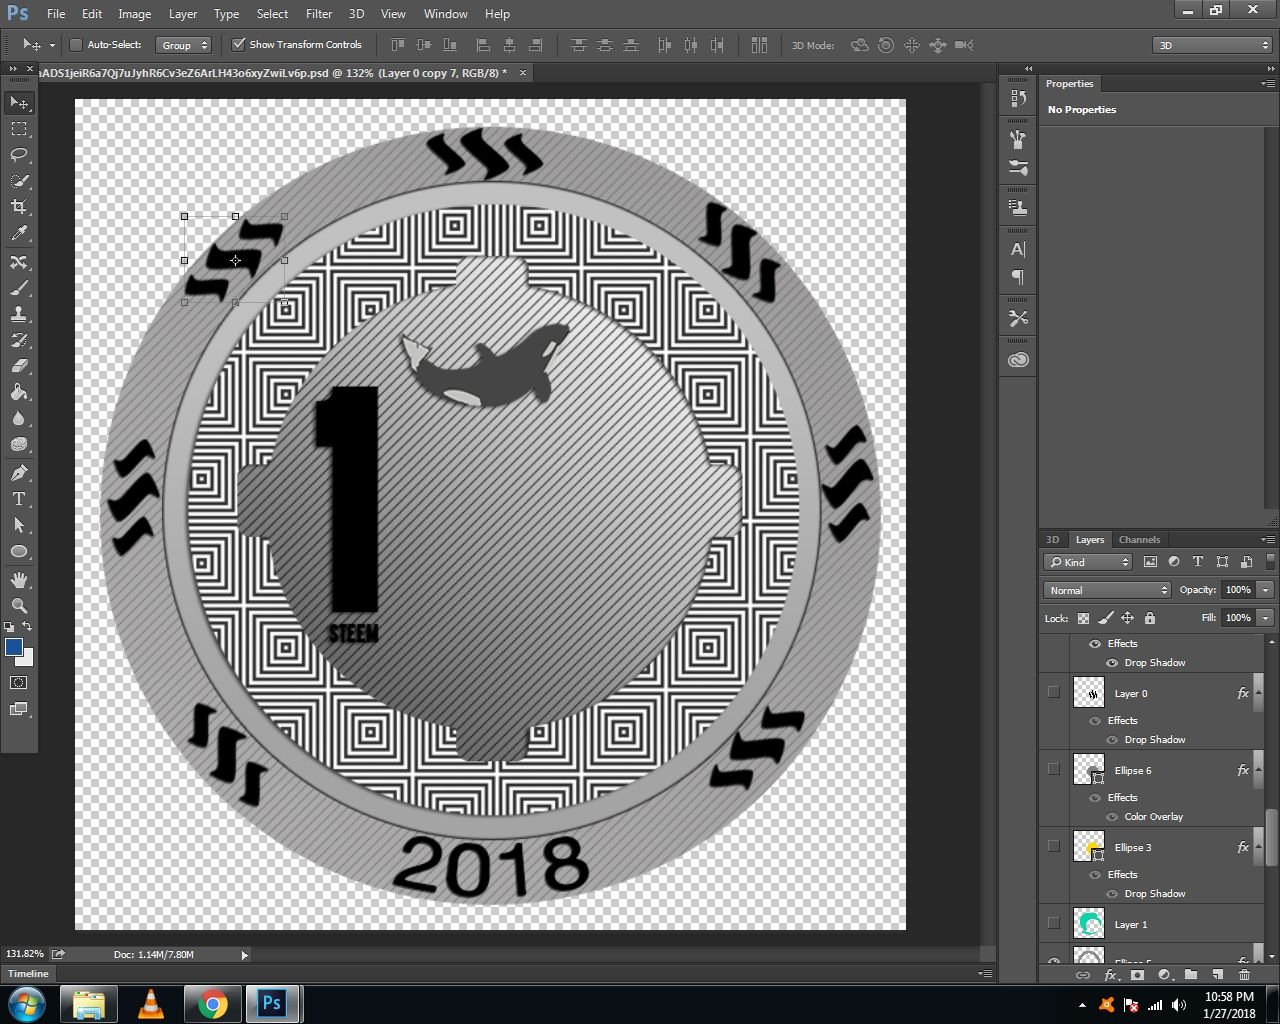This screenshot has width=1280, height=1024.
Task: Select the Rectangular Marquee tool
Action: click(19, 129)
